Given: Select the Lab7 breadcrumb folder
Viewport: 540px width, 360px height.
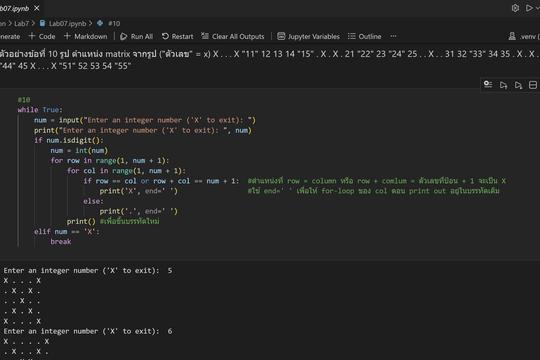Looking at the screenshot, I should [x=21, y=23].
